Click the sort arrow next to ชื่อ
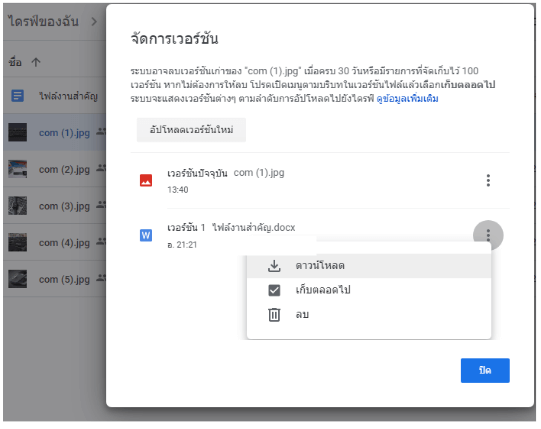This screenshot has width=541, height=429. (x=36, y=62)
